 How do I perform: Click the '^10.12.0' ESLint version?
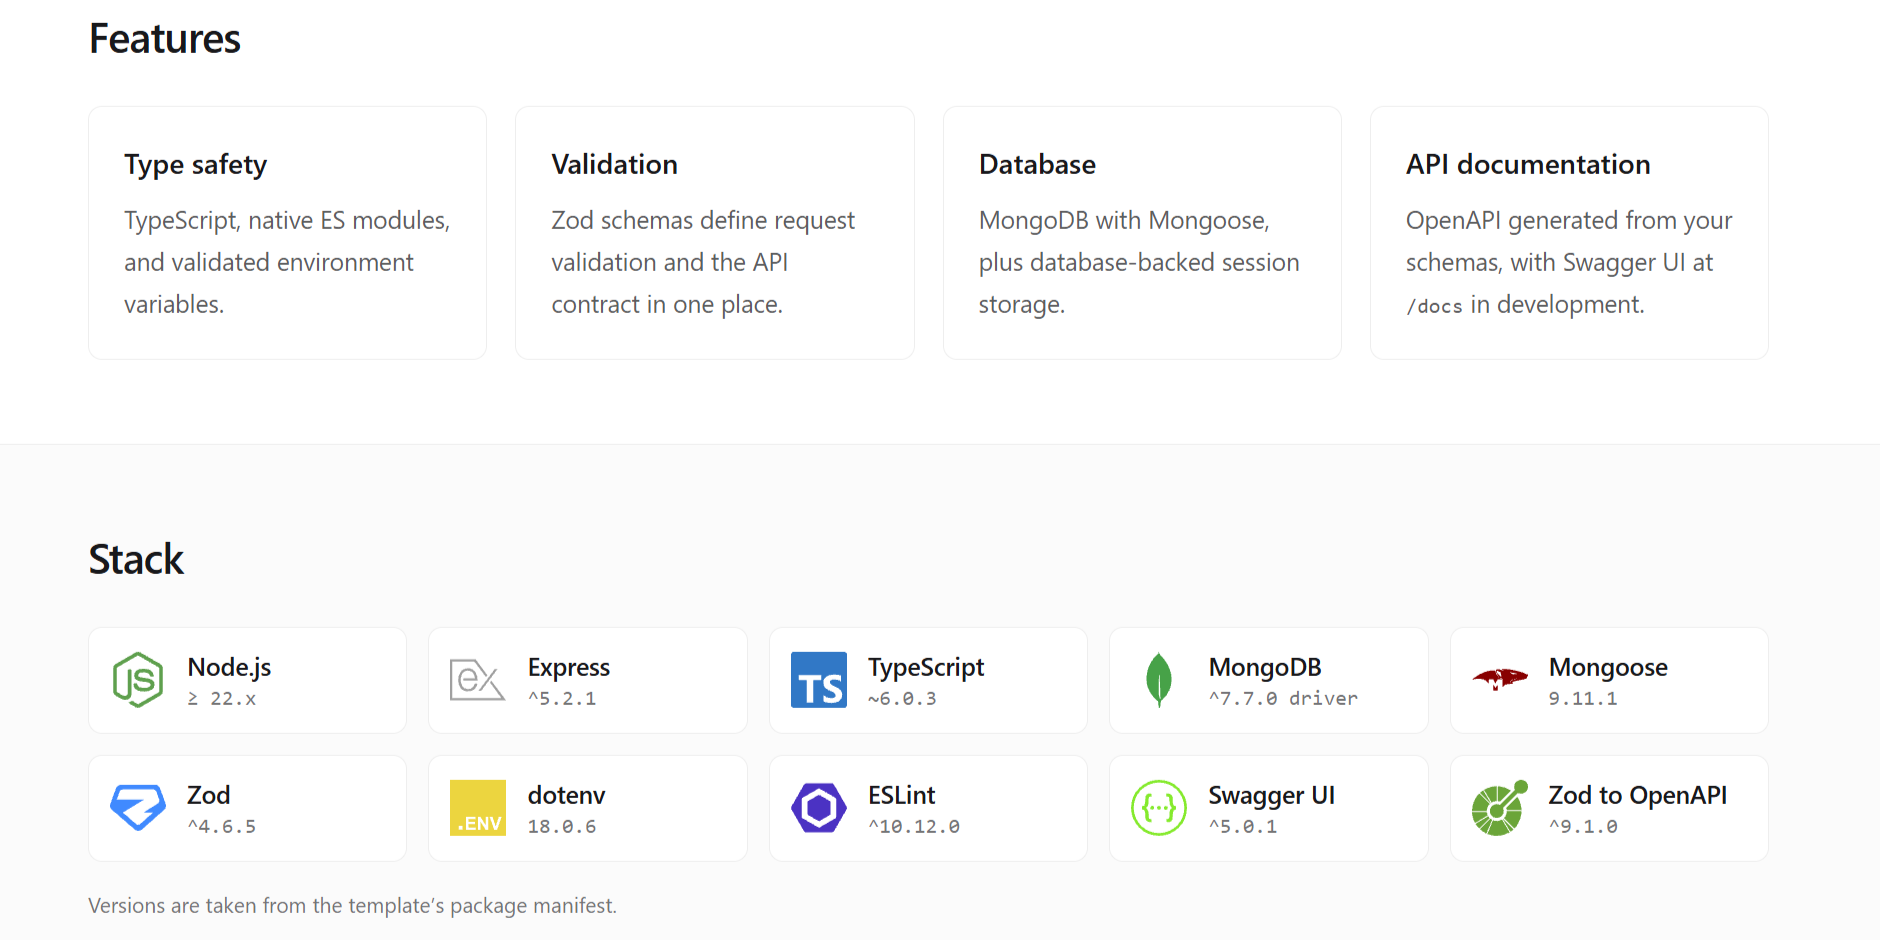click(914, 826)
